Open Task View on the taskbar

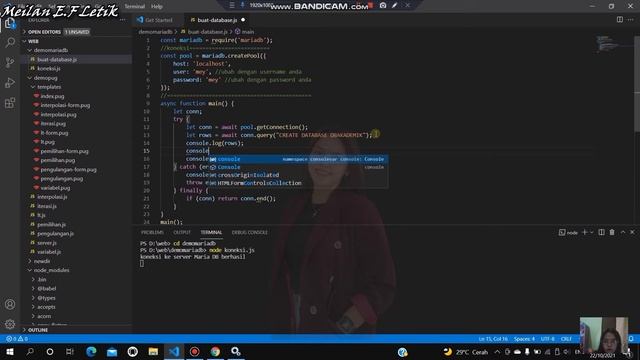coord(70,351)
